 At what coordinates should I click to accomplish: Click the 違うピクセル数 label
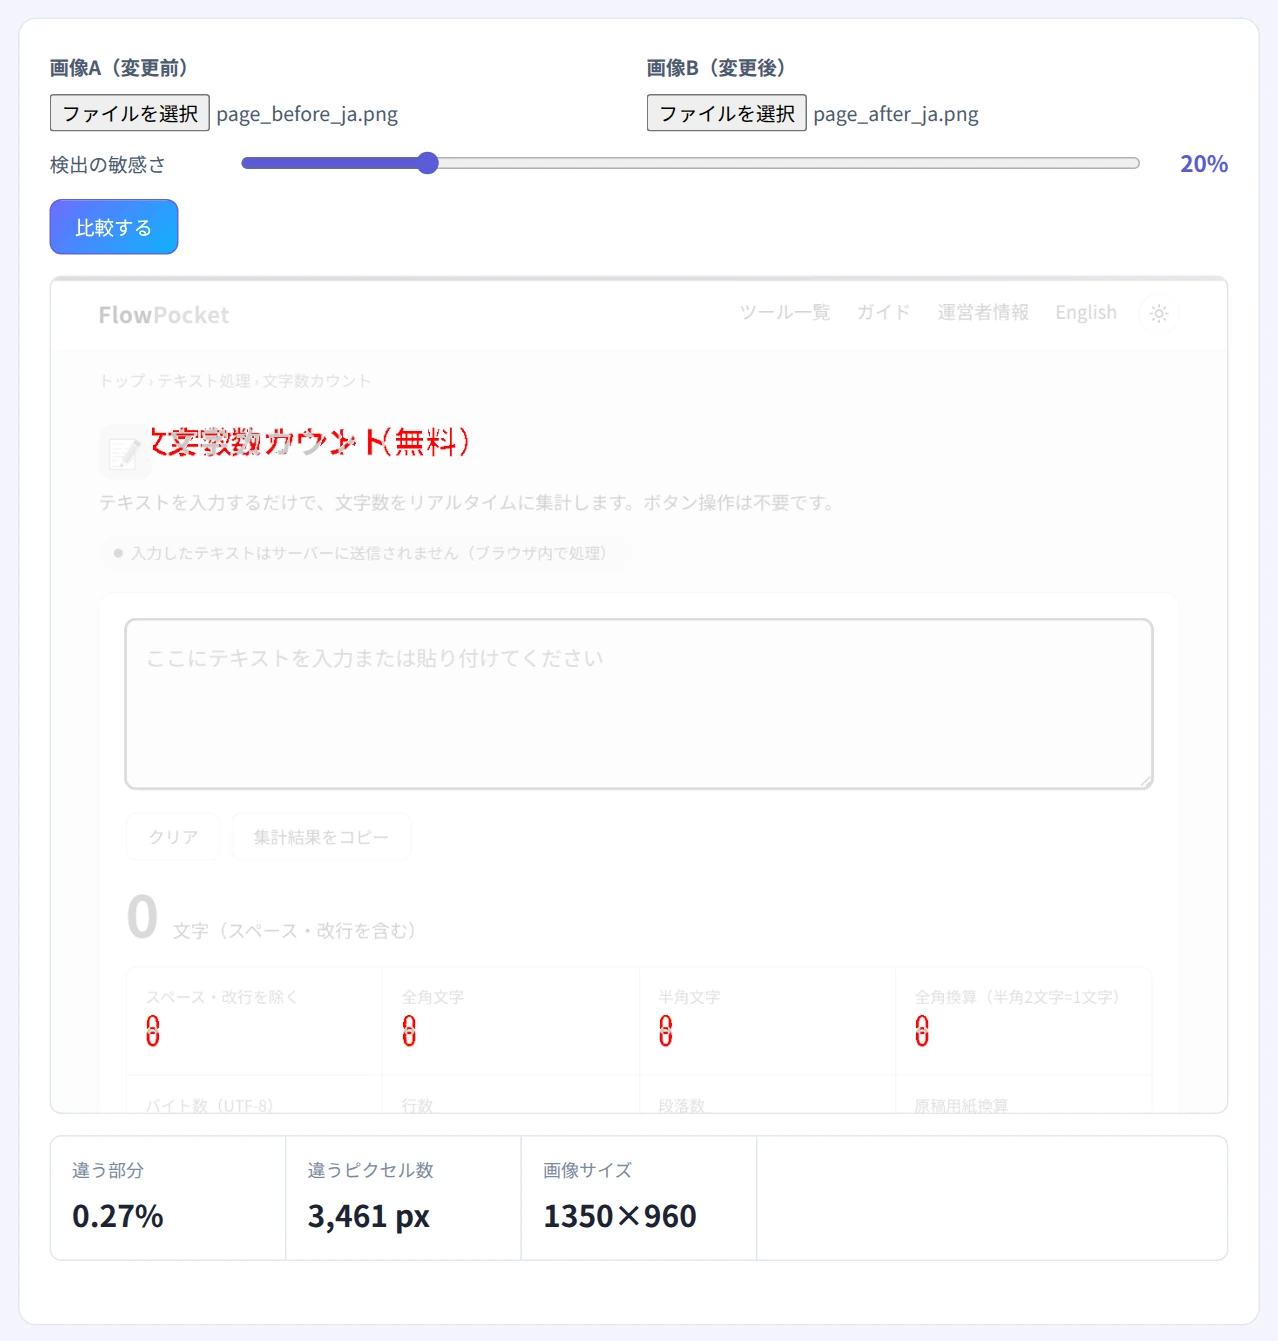point(371,1170)
